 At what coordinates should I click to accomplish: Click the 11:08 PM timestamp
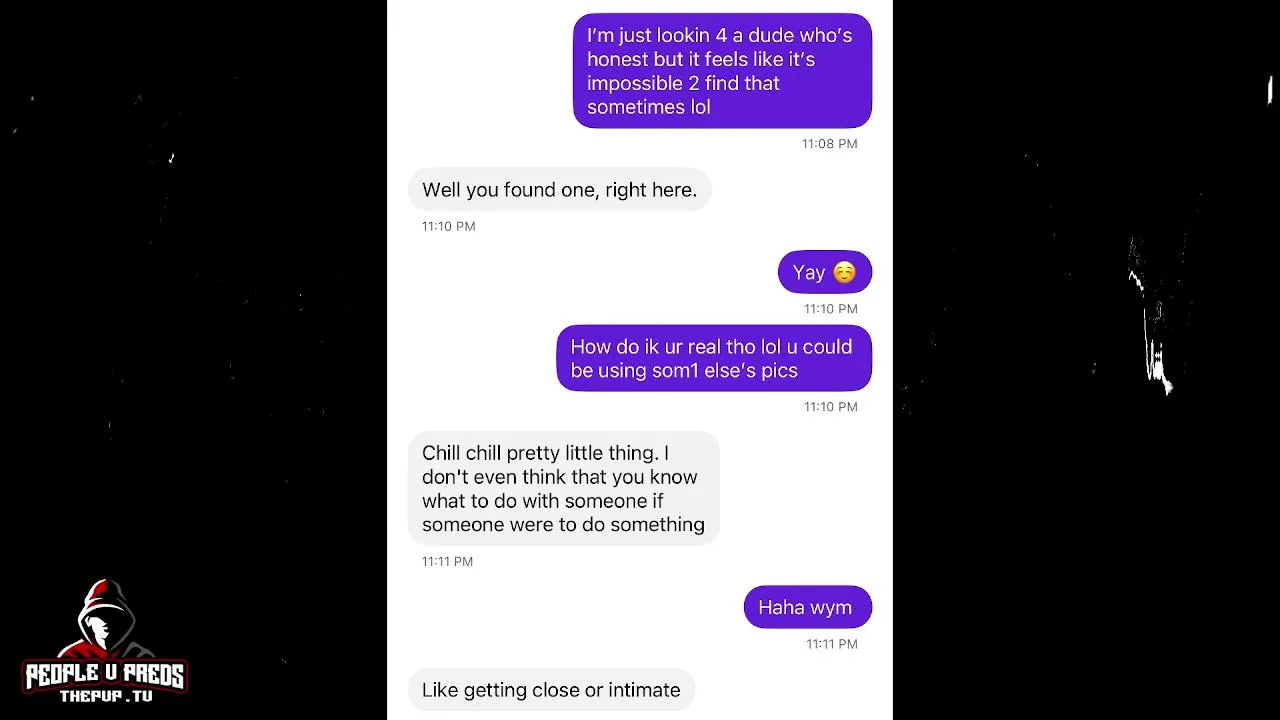coord(829,144)
